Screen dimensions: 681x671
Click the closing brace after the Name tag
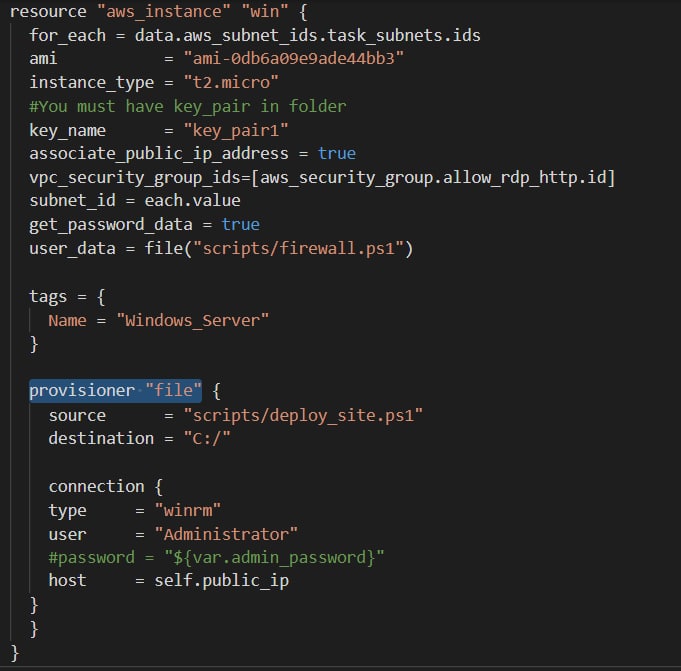(x=34, y=344)
